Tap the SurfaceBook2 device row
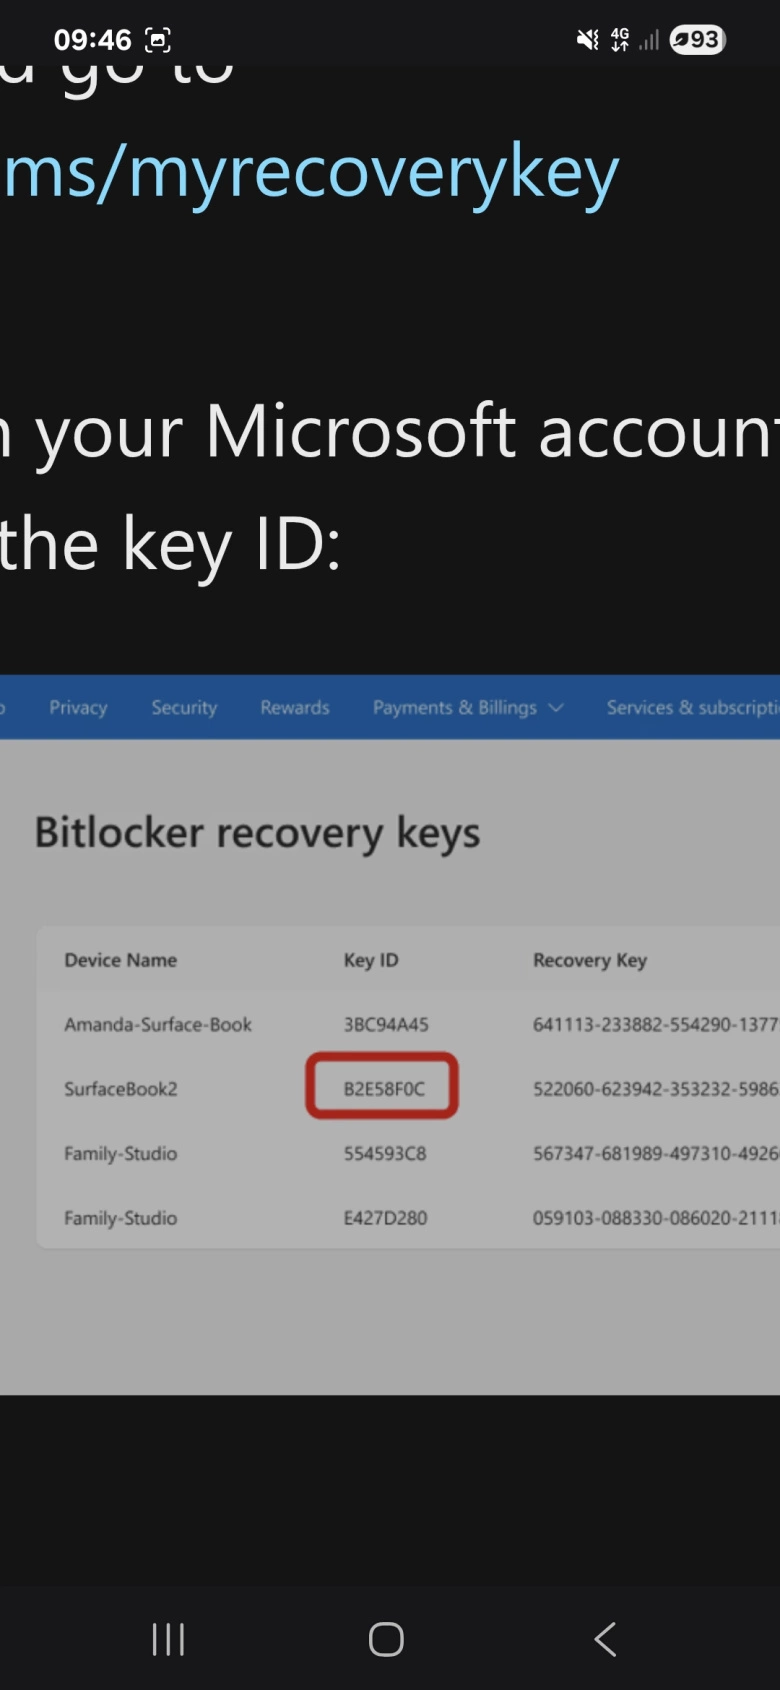Screen dimensions: 780x1690 click(x=121, y=1089)
